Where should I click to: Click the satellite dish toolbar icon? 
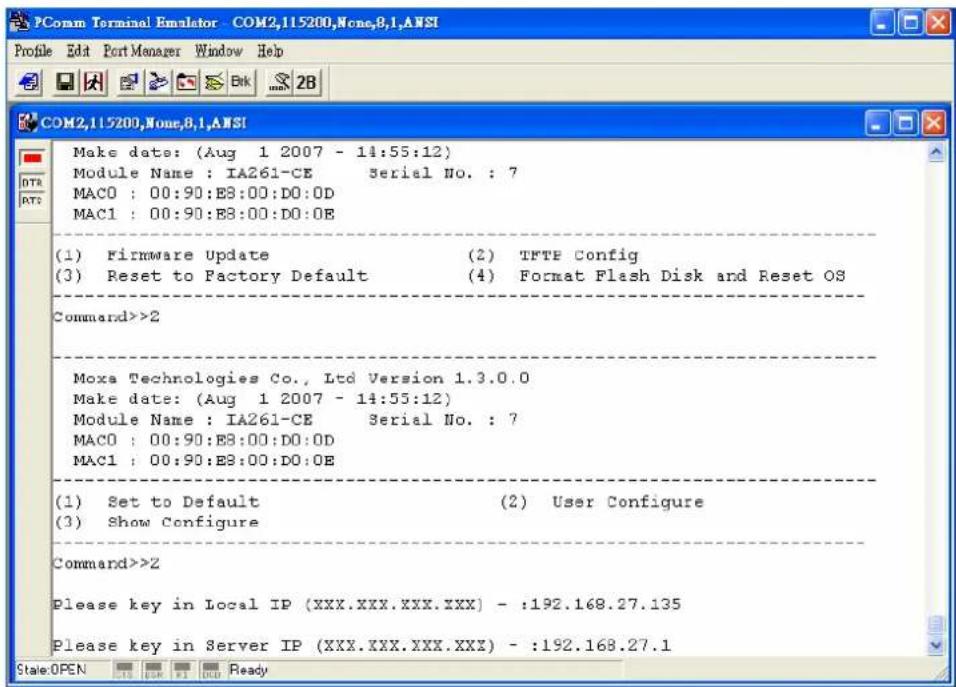point(279,82)
